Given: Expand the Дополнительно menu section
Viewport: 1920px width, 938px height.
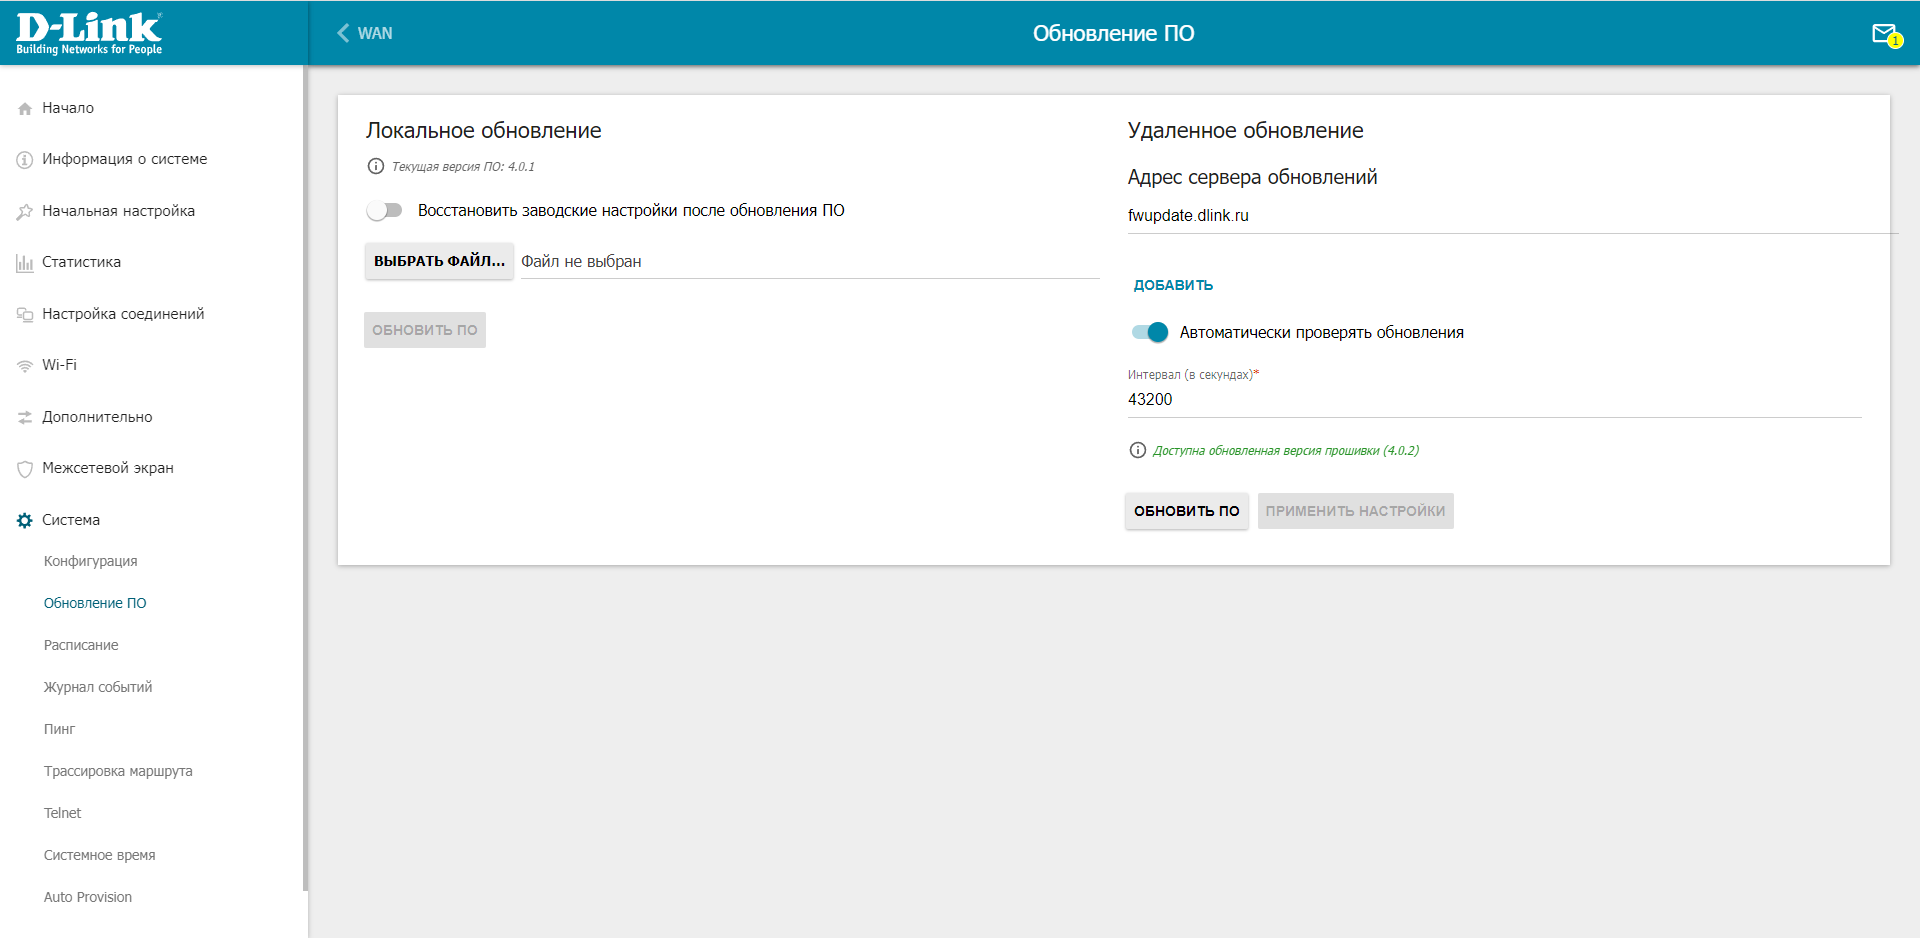Looking at the screenshot, I should click(x=97, y=417).
